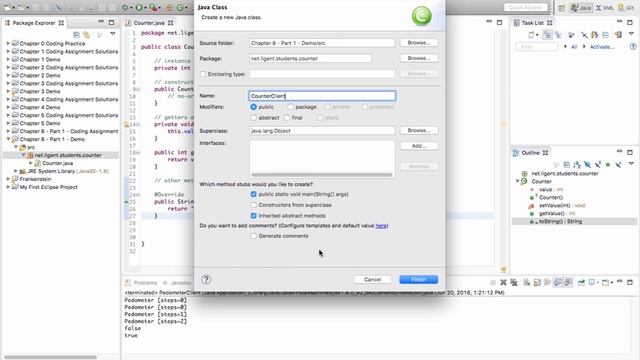Switch Task List to Scheduled view icon
This screenshot has width=640, height=360.
tap(558, 35)
